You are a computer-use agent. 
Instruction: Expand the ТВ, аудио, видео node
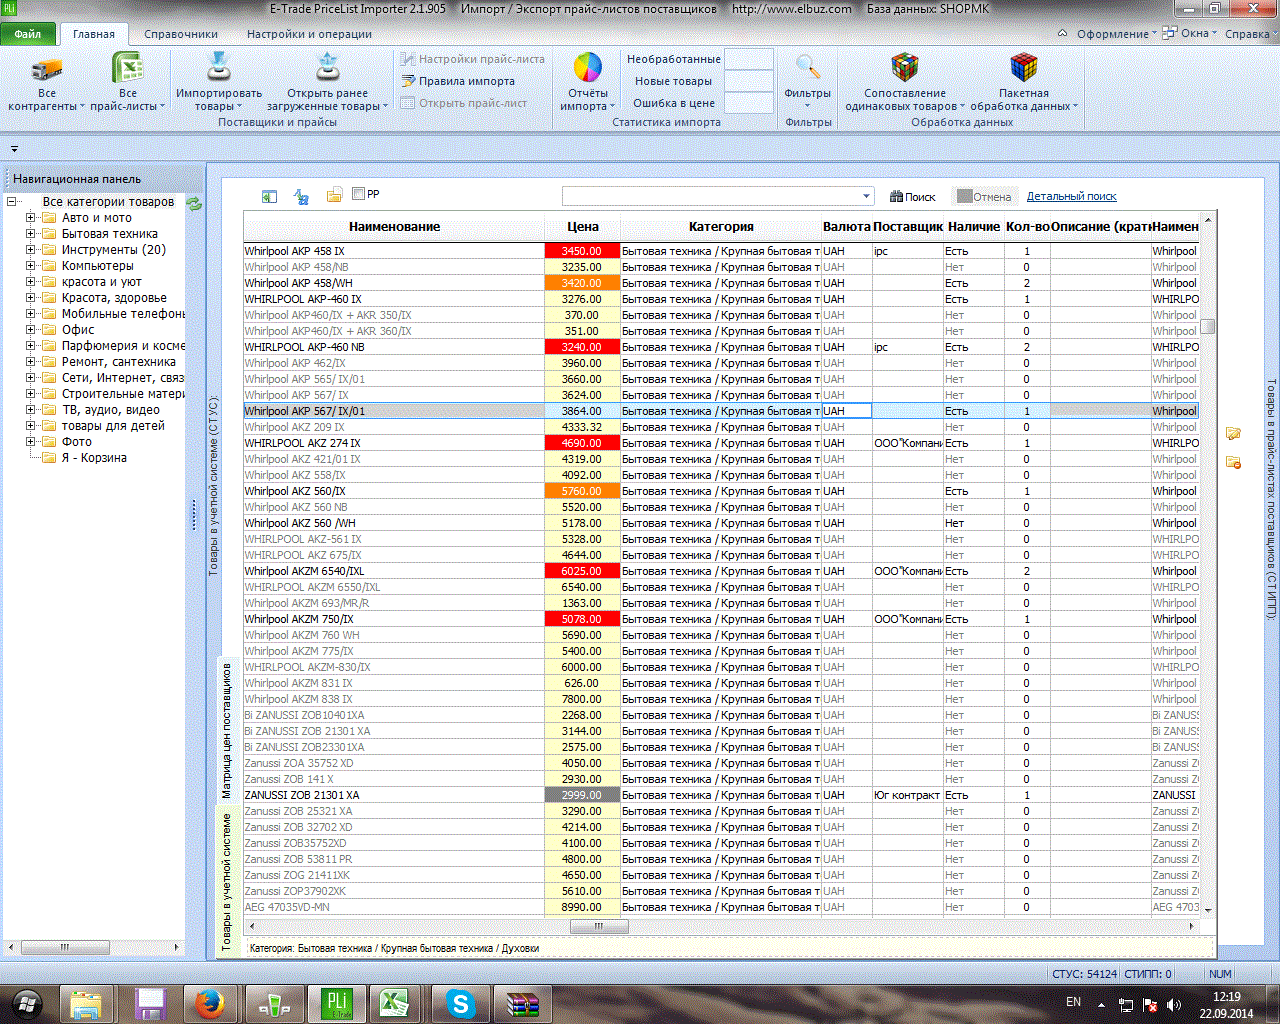coord(31,410)
